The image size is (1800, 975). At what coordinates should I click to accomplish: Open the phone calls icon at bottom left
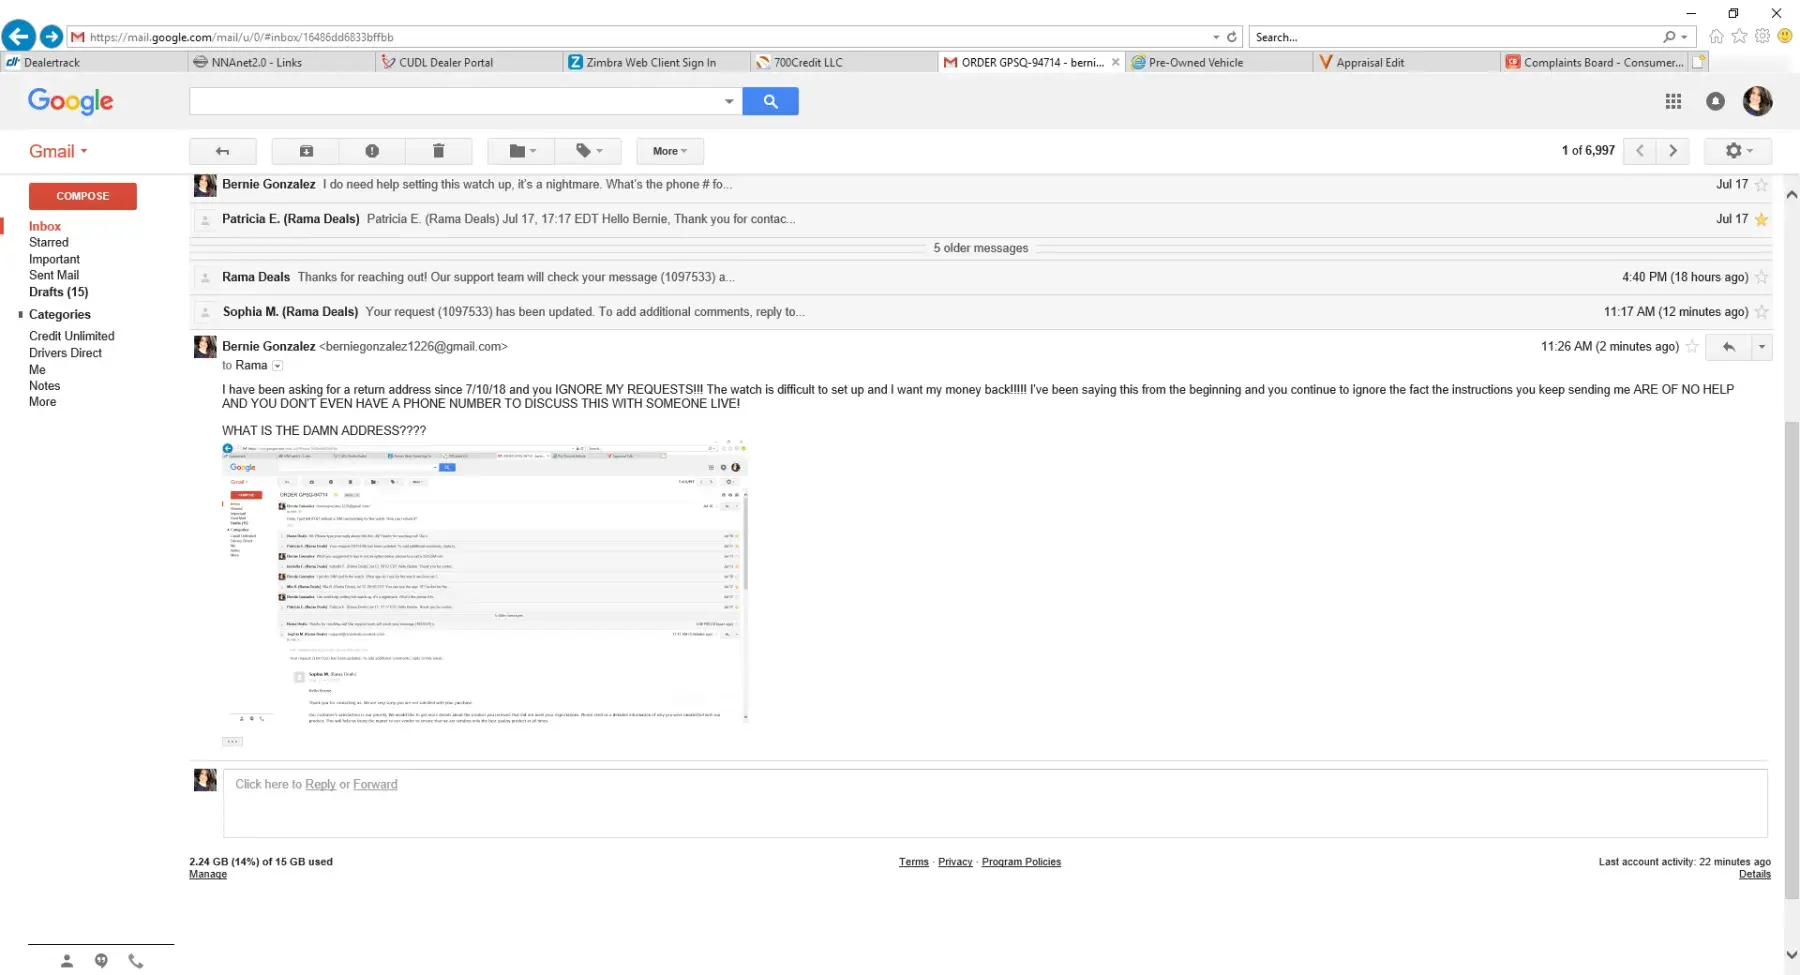click(136, 961)
